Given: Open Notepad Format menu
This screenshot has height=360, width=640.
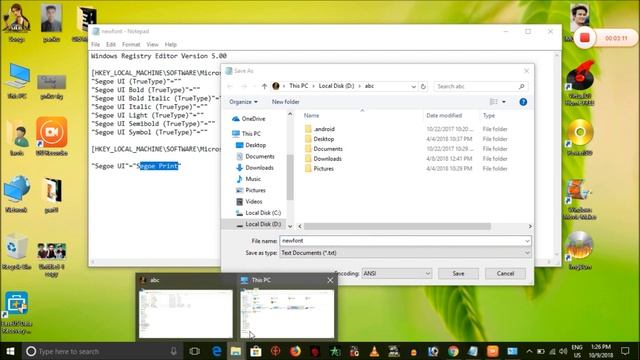Looking at the screenshot, I should pos(131,44).
